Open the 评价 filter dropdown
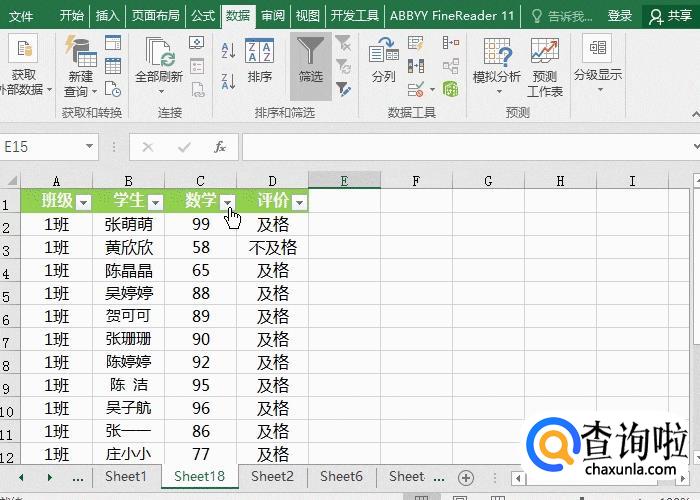700x500 pixels. (300, 203)
